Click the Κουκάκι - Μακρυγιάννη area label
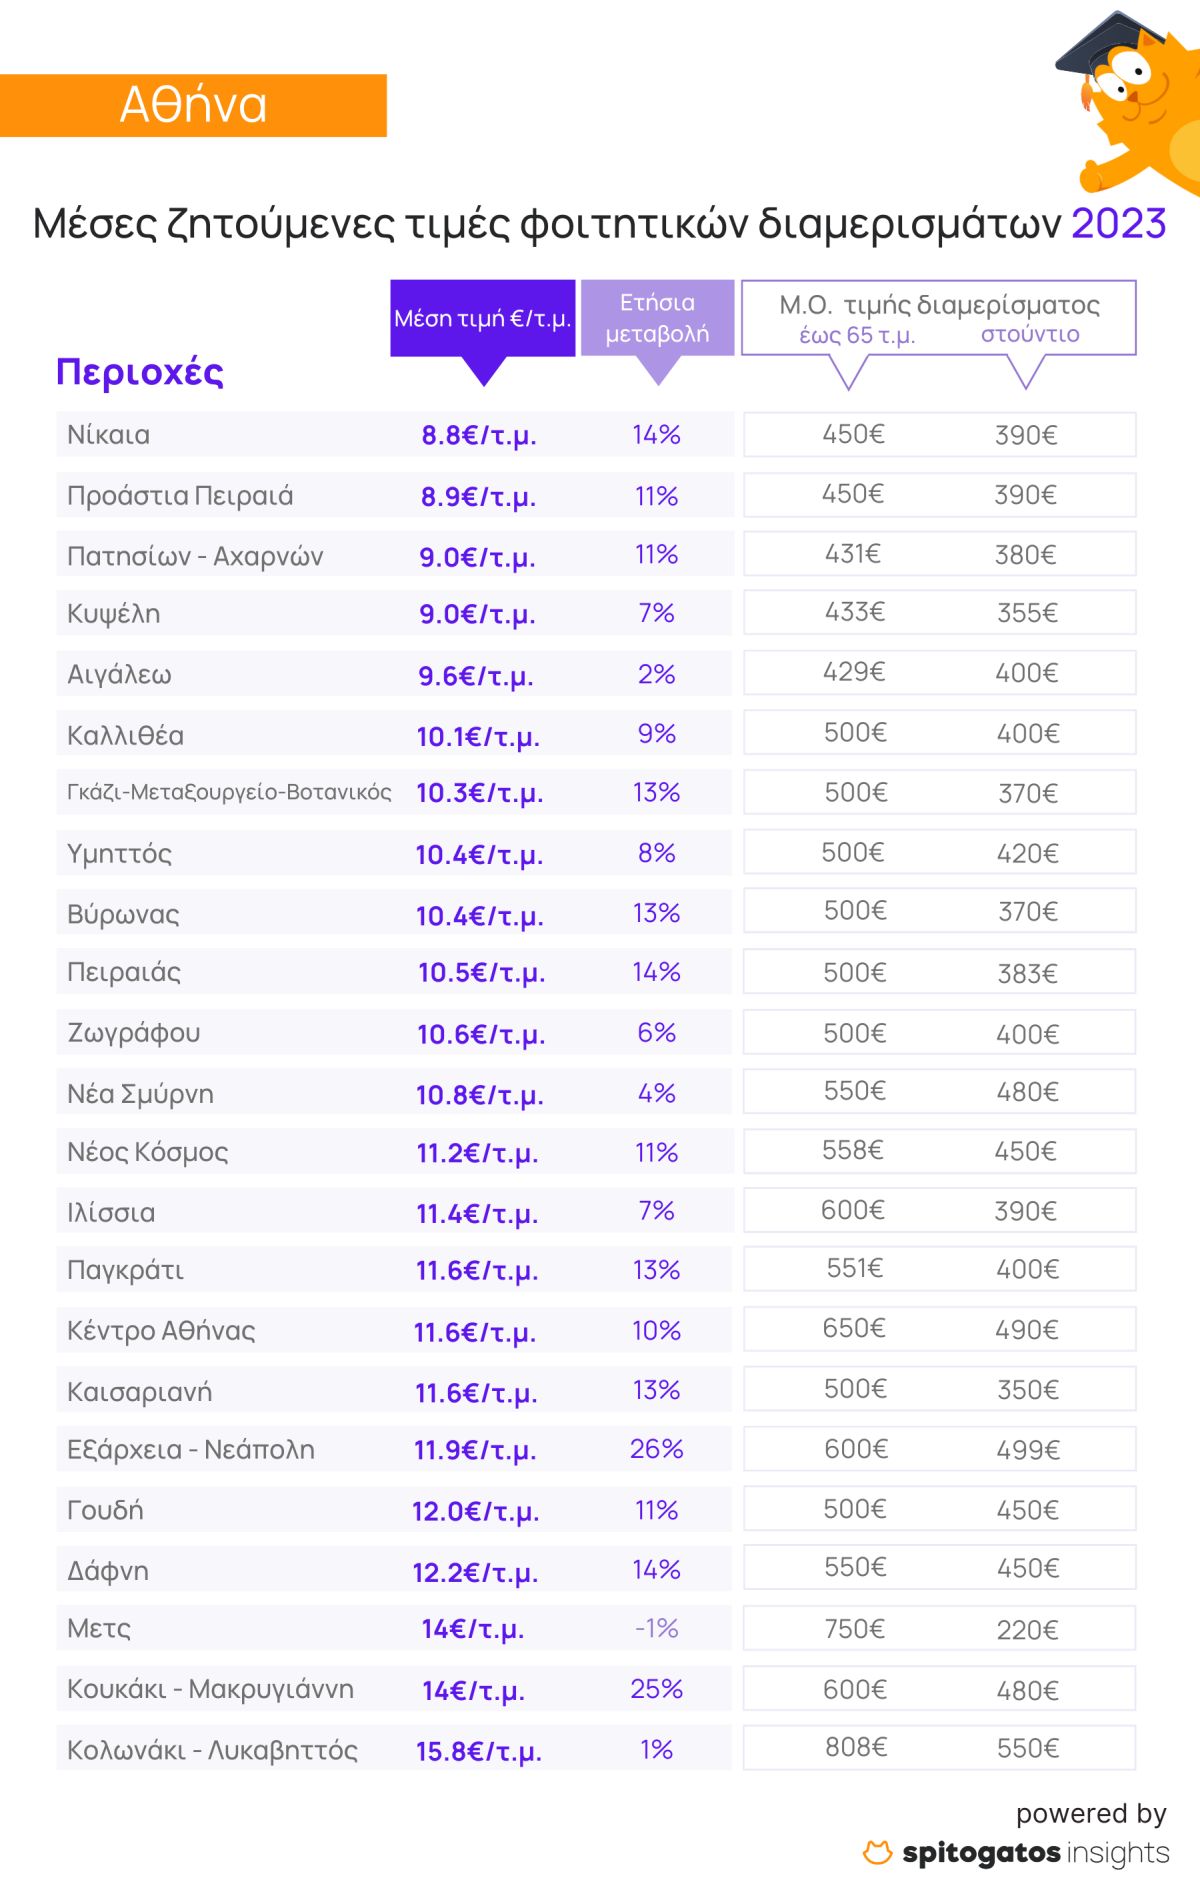The image size is (1200, 1900). point(210,1689)
